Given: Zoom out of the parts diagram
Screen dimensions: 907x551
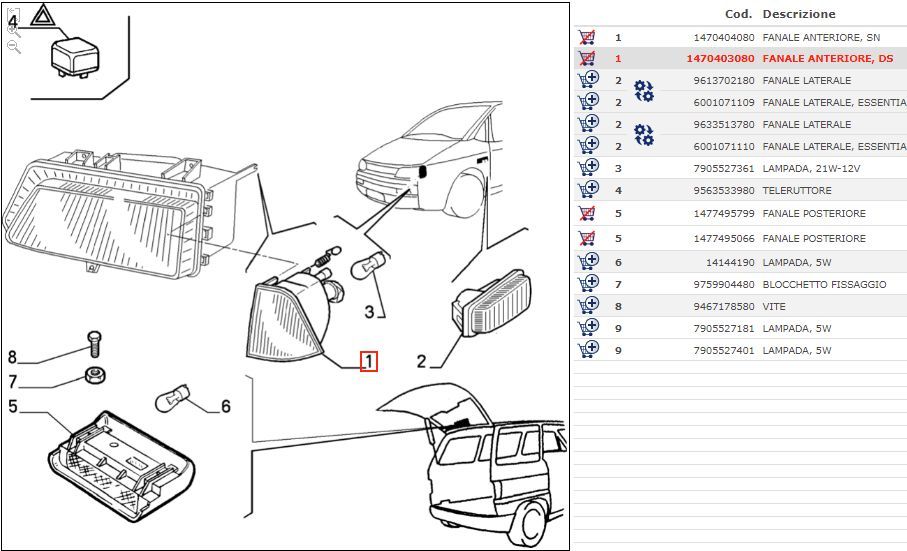Looking at the screenshot, I should pos(14,47).
